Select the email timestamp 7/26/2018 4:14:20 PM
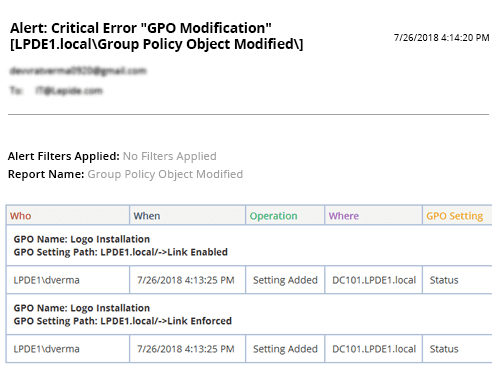The image size is (500, 390). coord(441,38)
